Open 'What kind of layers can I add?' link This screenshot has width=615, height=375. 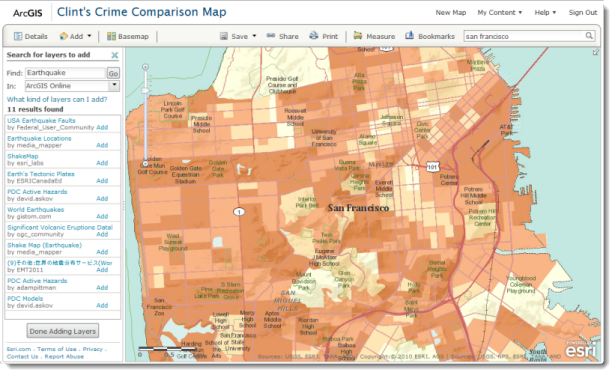click(x=57, y=100)
